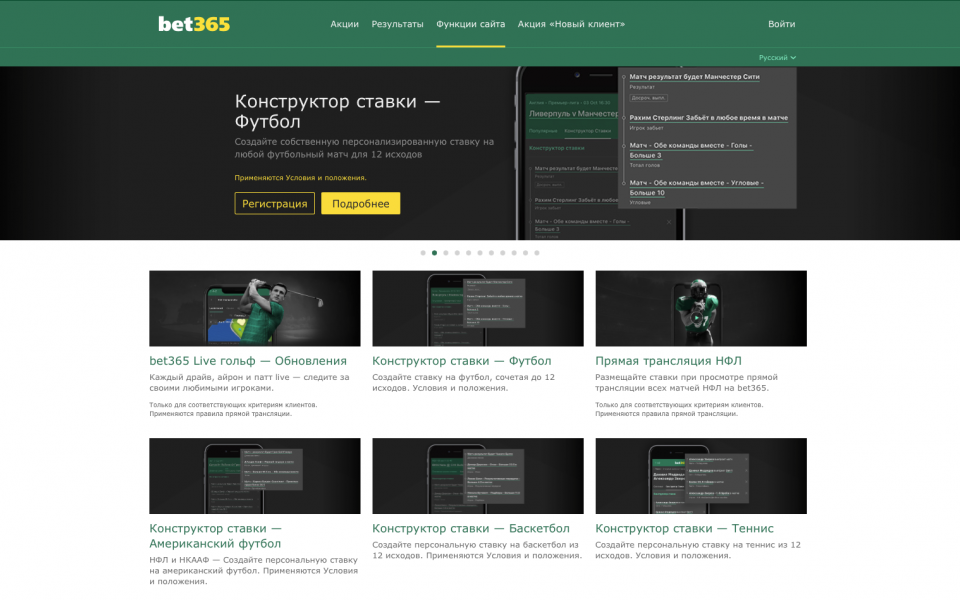
Task: Open Конструктор ставки — Баскетбол heading link
Action: click(470, 528)
